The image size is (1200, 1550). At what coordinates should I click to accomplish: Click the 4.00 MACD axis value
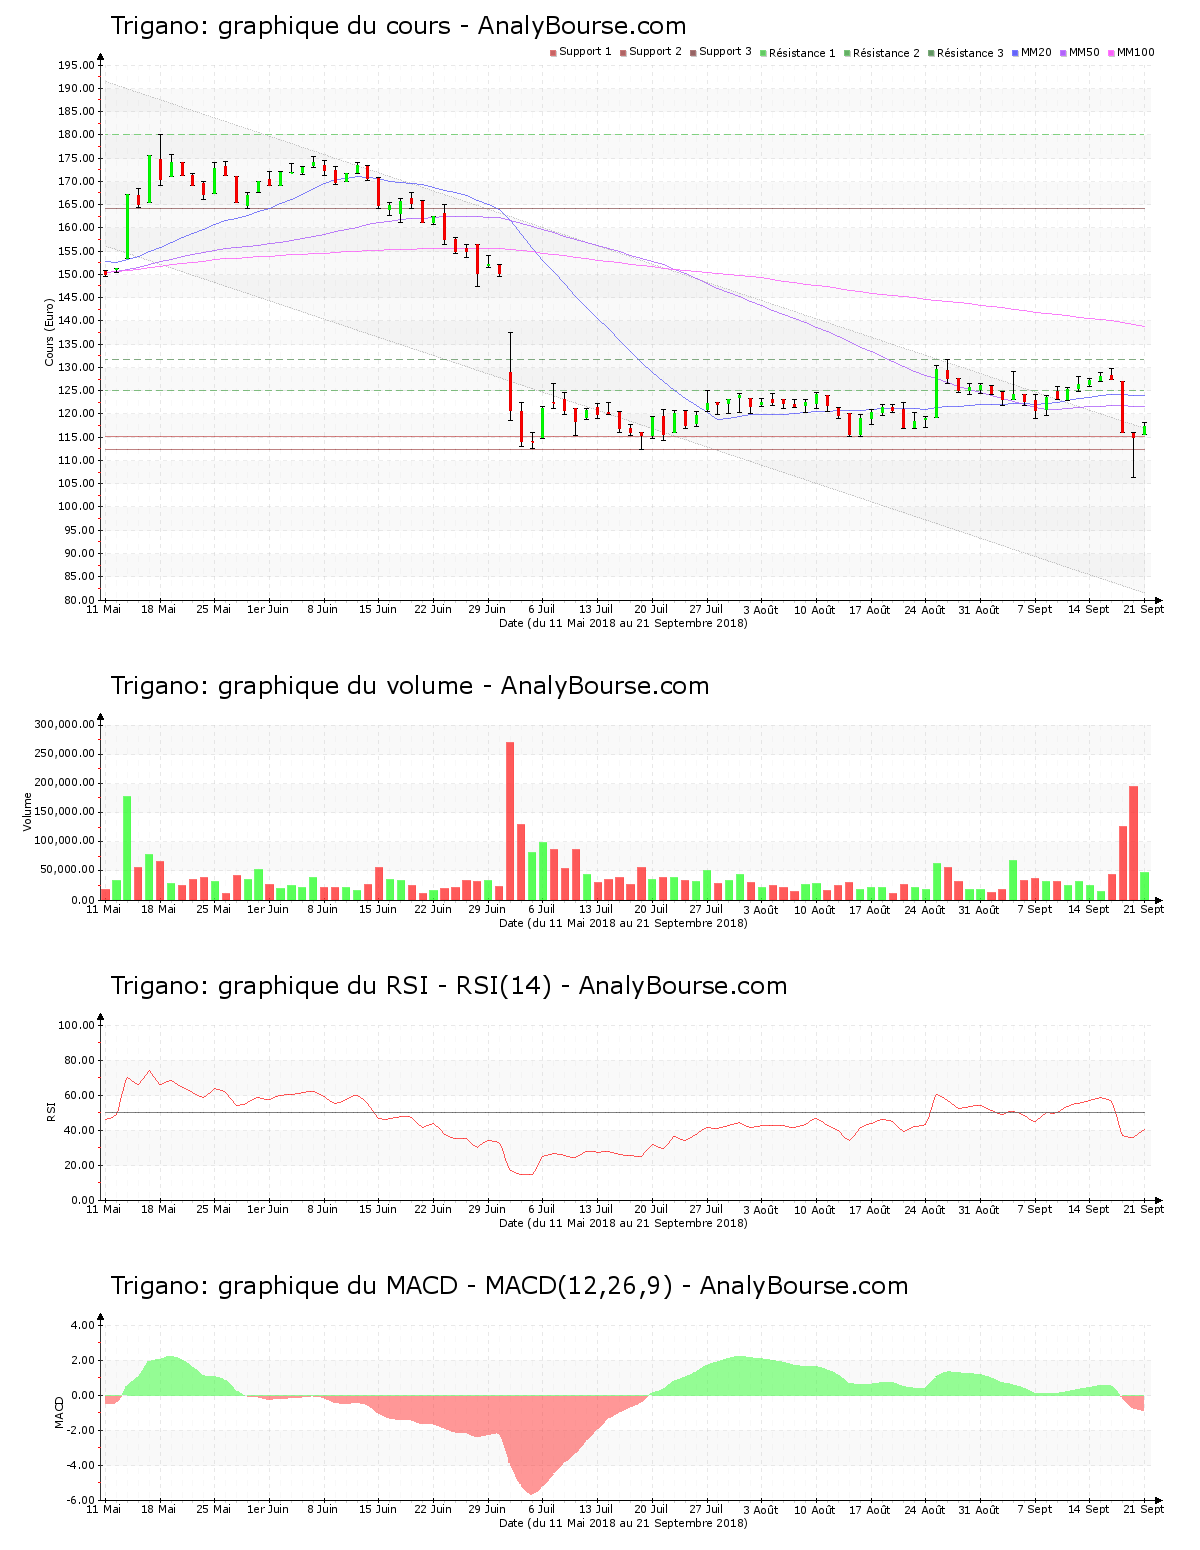[x=82, y=1325]
